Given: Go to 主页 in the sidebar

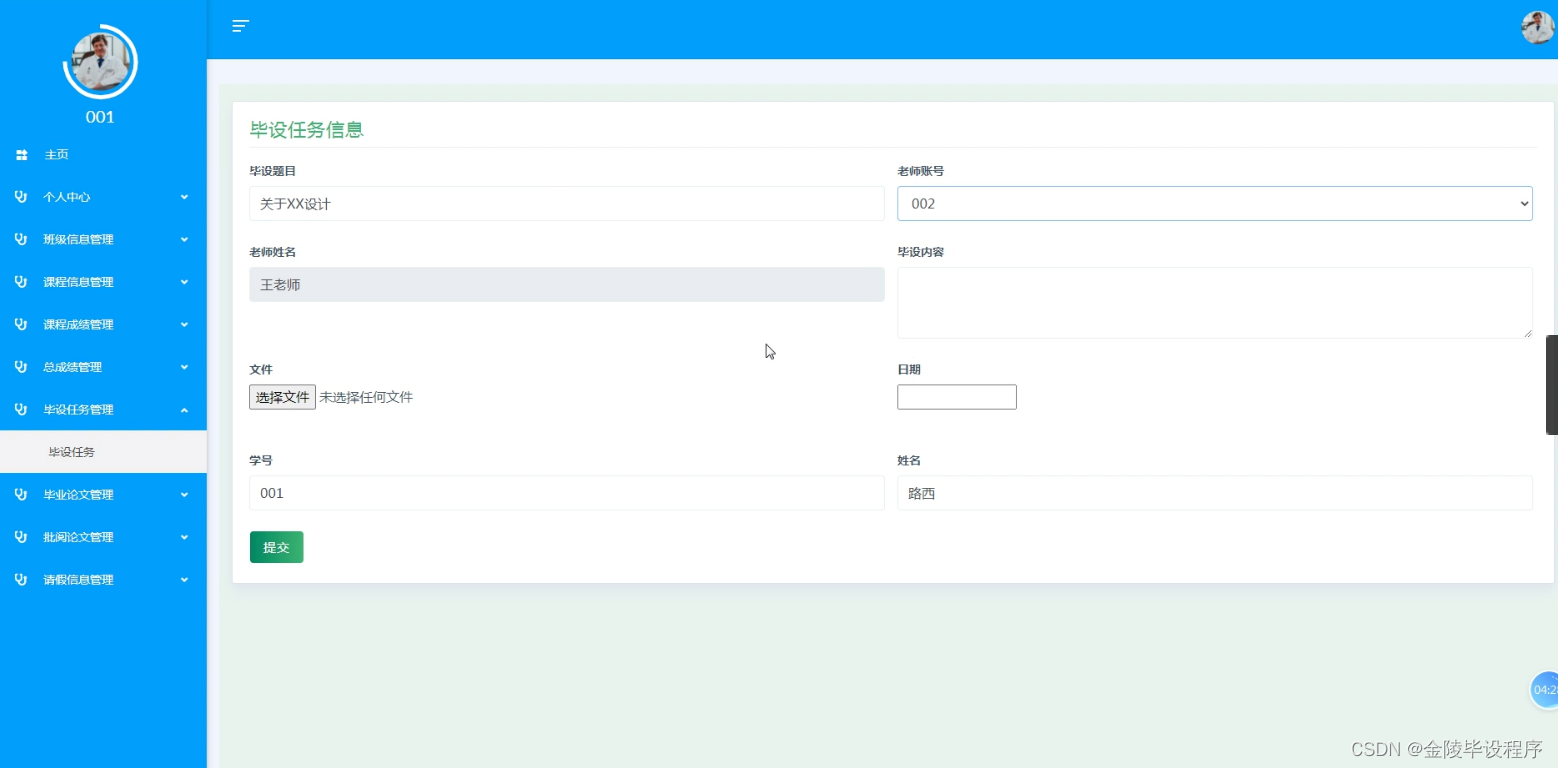Looking at the screenshot, I should (103, 155).
